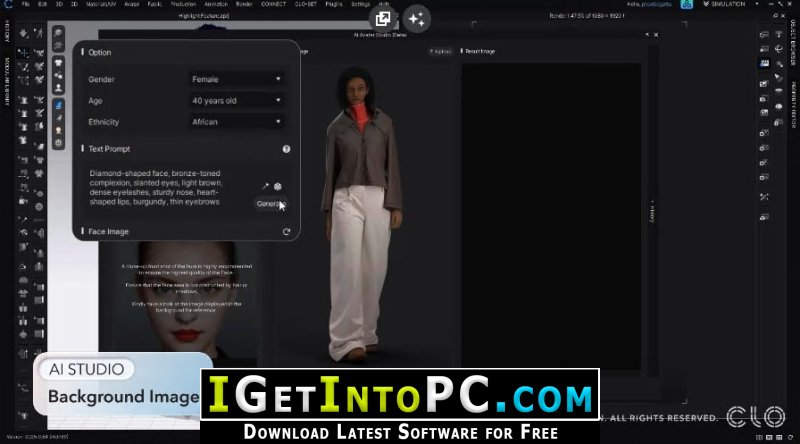This screenshot has height=444, width=800.
Task: Open the Ethnicity dropdown showing African
Action: coord(236,122)
